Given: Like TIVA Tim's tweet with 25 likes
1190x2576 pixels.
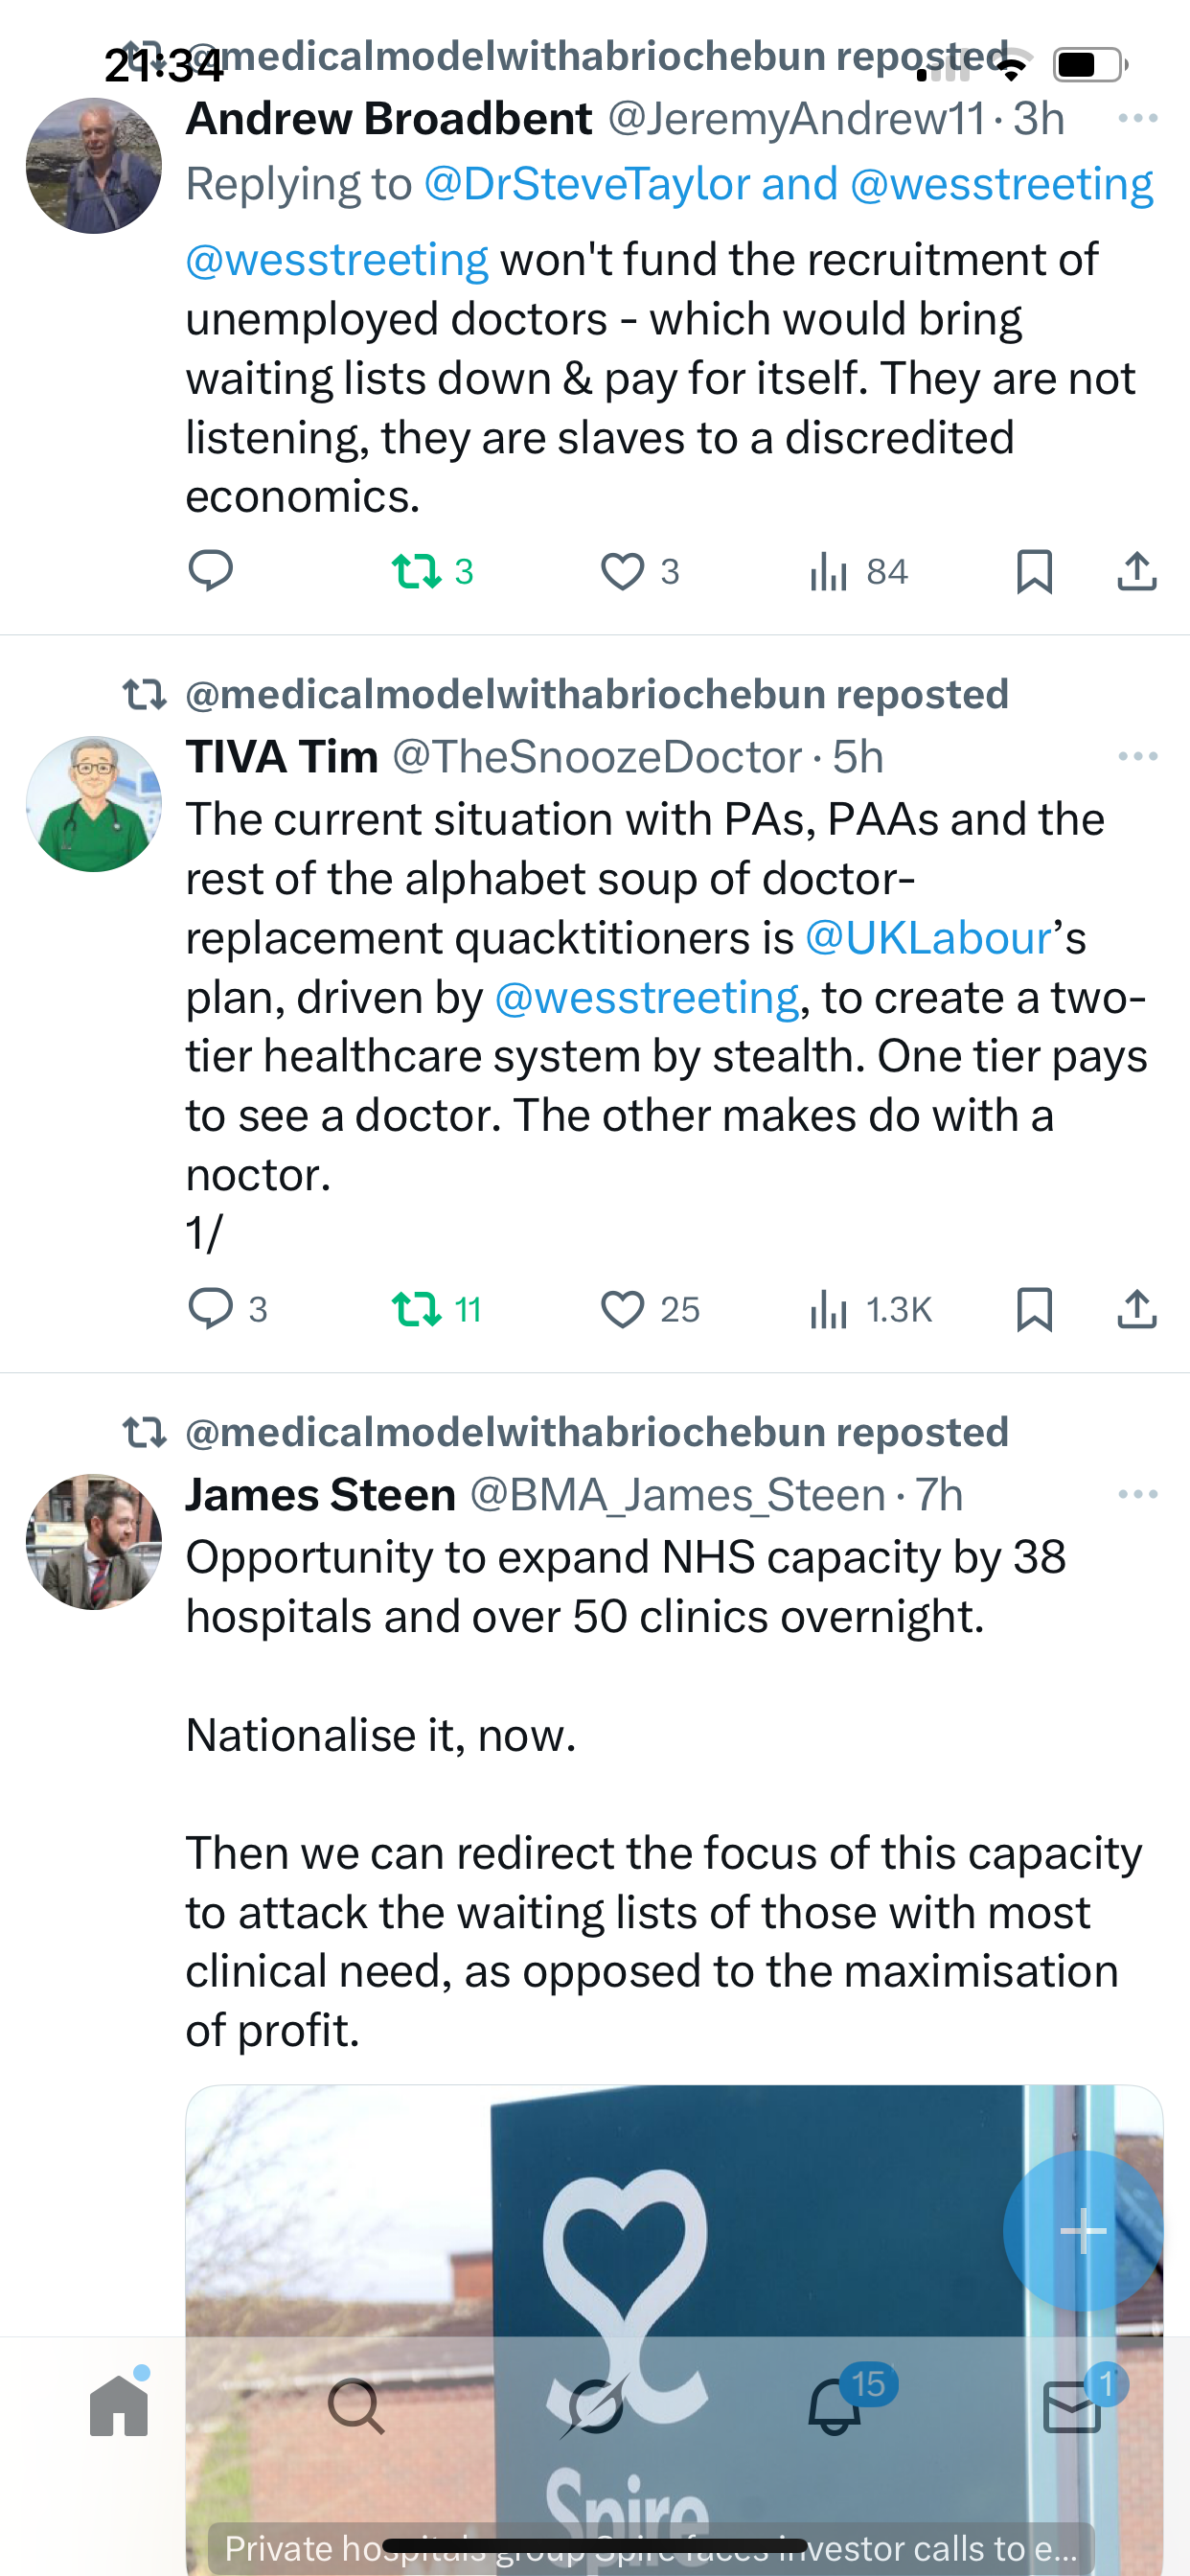Looking at the screenshot, I should coord(622,1309).
